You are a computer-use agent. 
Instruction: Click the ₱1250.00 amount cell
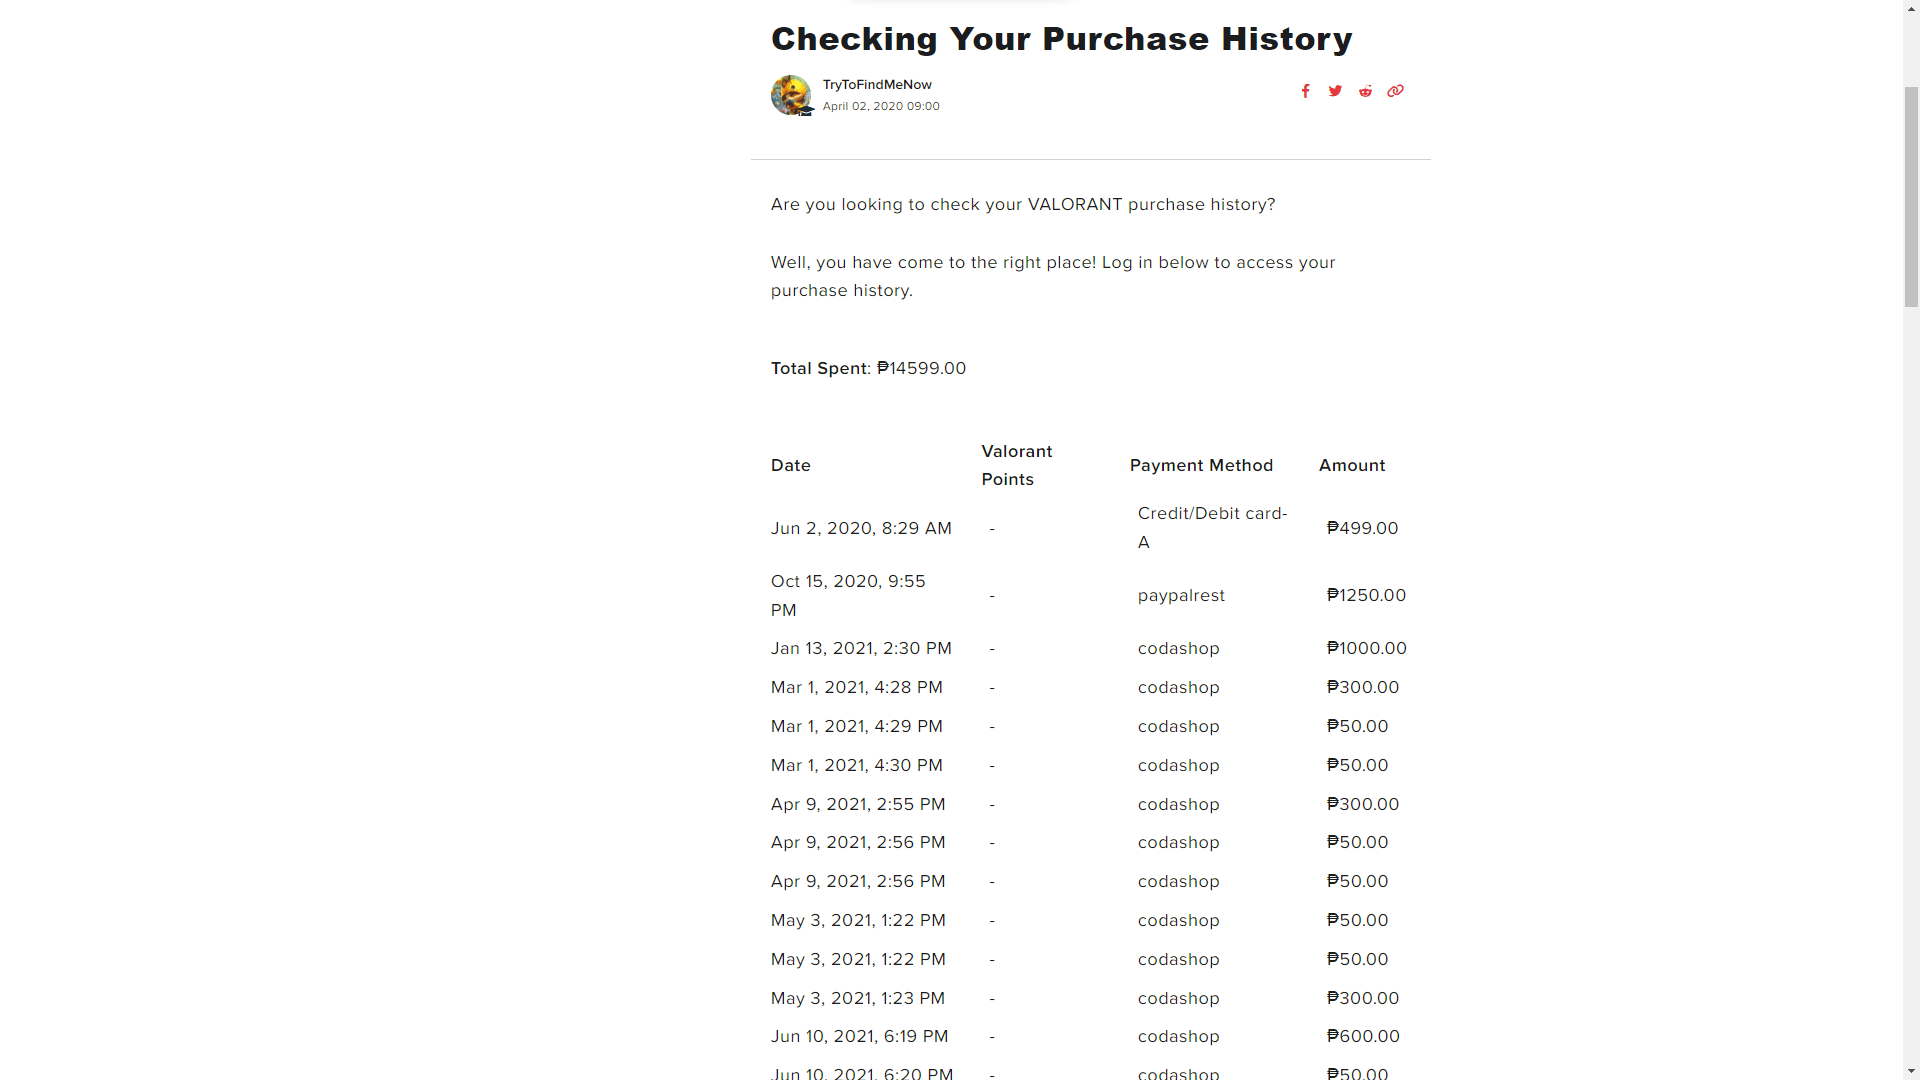pyautogui.click(x=1366, y=596)
